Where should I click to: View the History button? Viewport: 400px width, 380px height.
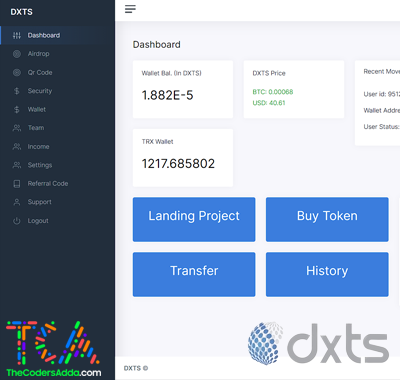(327, 274)
